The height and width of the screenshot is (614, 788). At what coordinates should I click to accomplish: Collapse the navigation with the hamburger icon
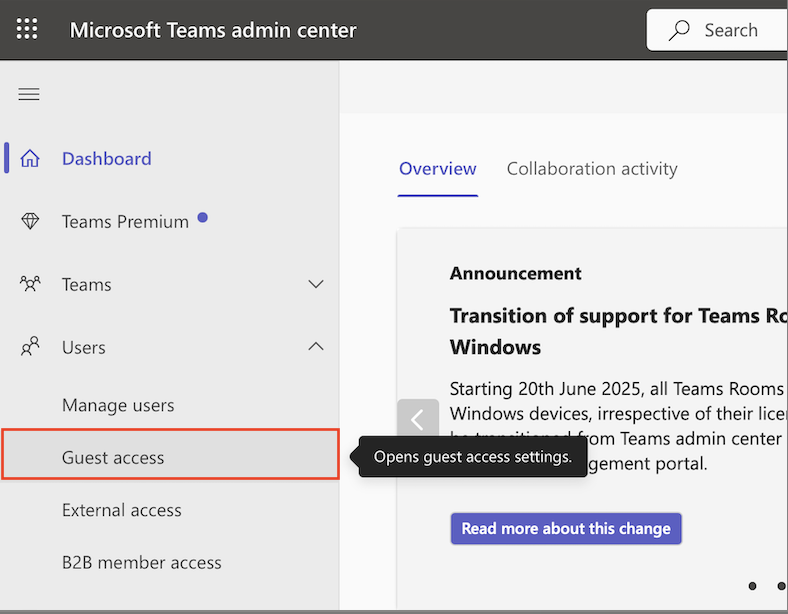point(29,94)
